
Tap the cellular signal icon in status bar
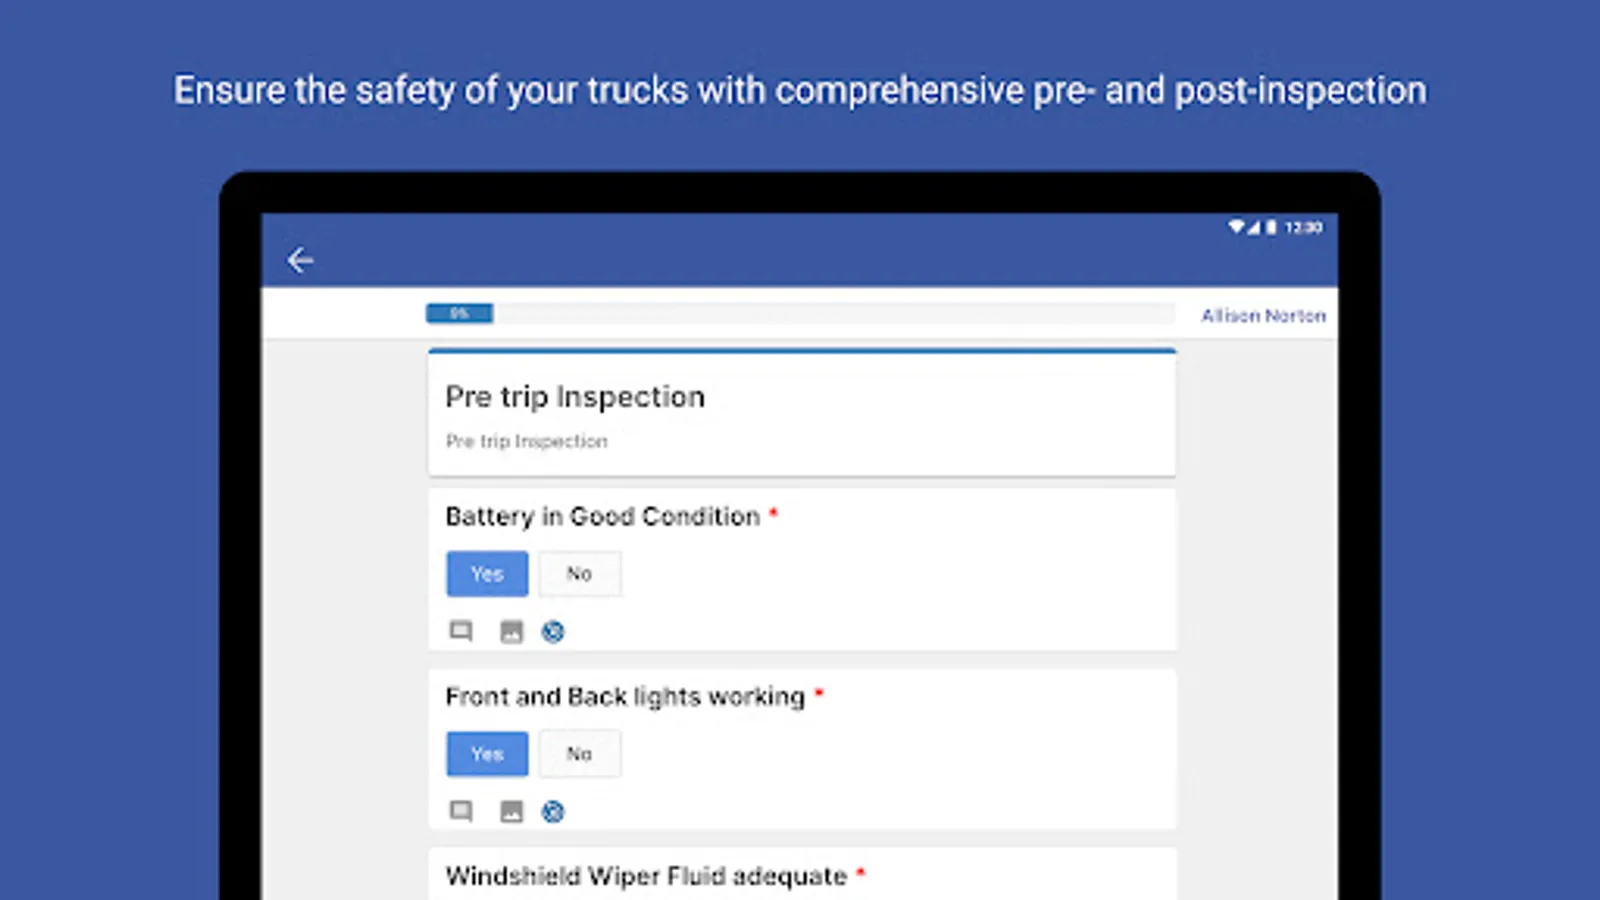(1254, 227)
